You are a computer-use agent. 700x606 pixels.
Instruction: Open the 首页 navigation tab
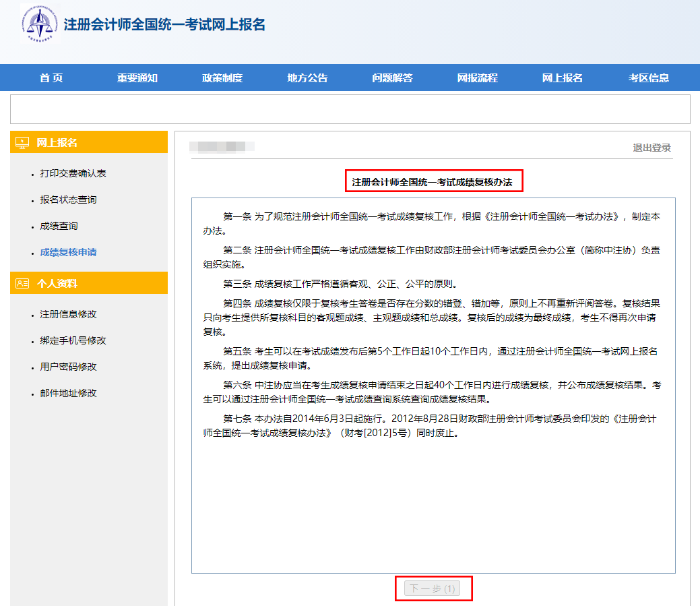click(x=51, y=78)
